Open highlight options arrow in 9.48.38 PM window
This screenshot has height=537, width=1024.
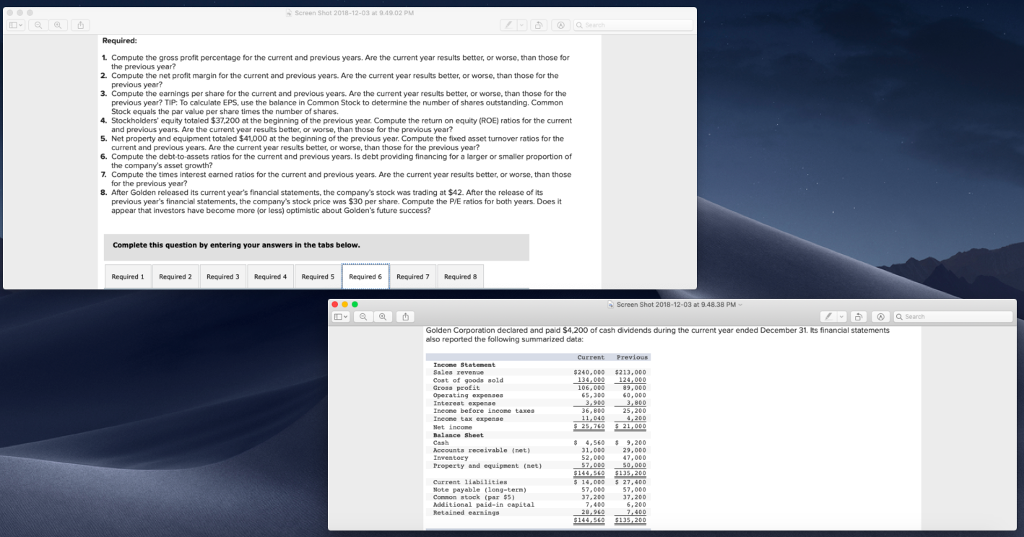842,316
